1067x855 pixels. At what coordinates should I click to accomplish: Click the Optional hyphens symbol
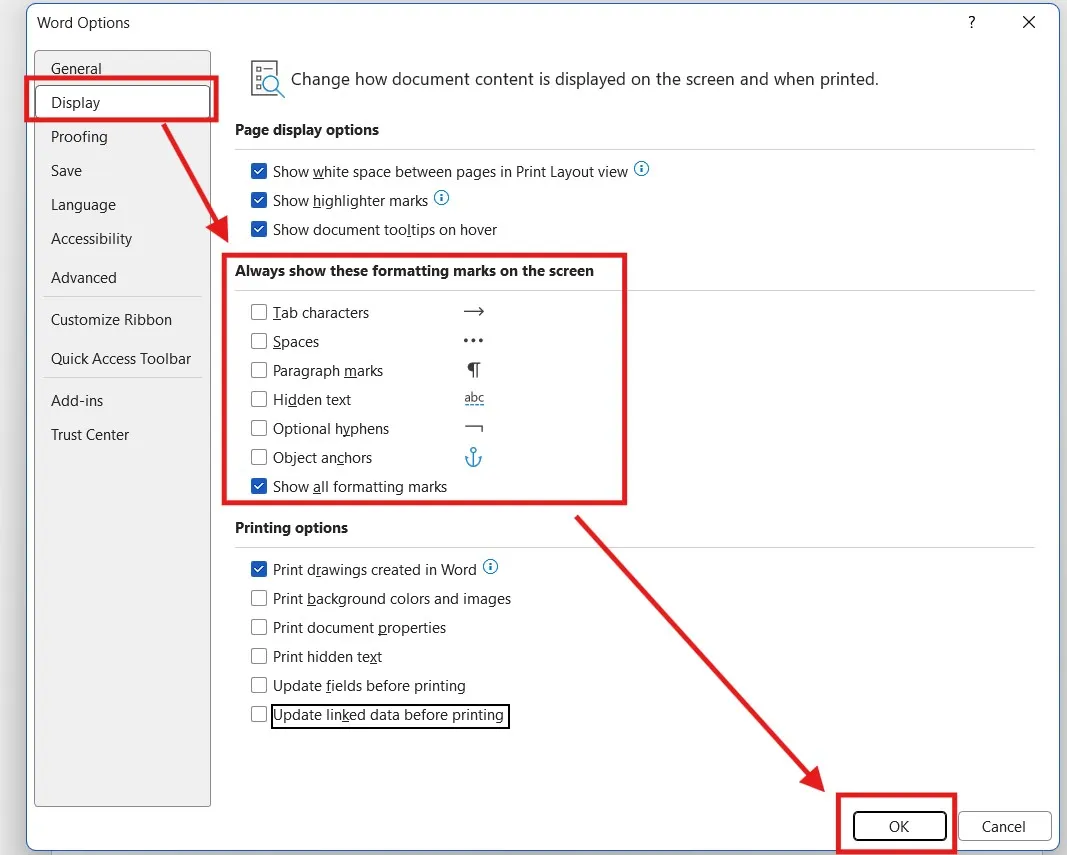pyautogui.click(x=474, y=428)
